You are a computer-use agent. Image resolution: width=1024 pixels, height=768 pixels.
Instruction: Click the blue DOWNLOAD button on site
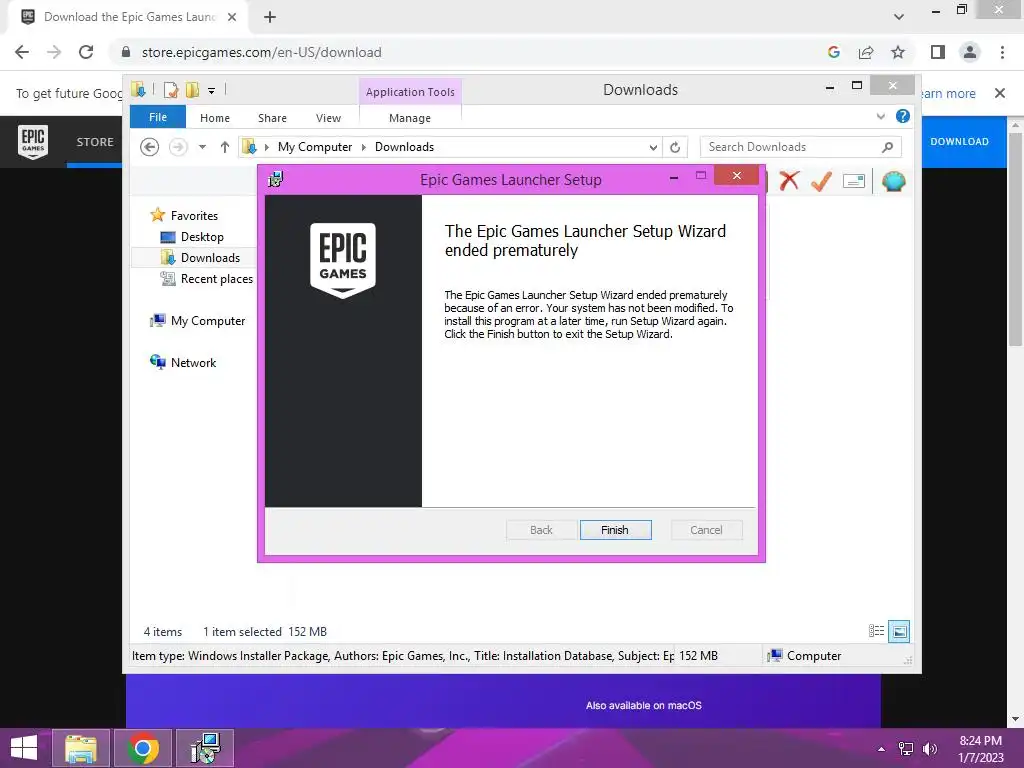[959, 141]
